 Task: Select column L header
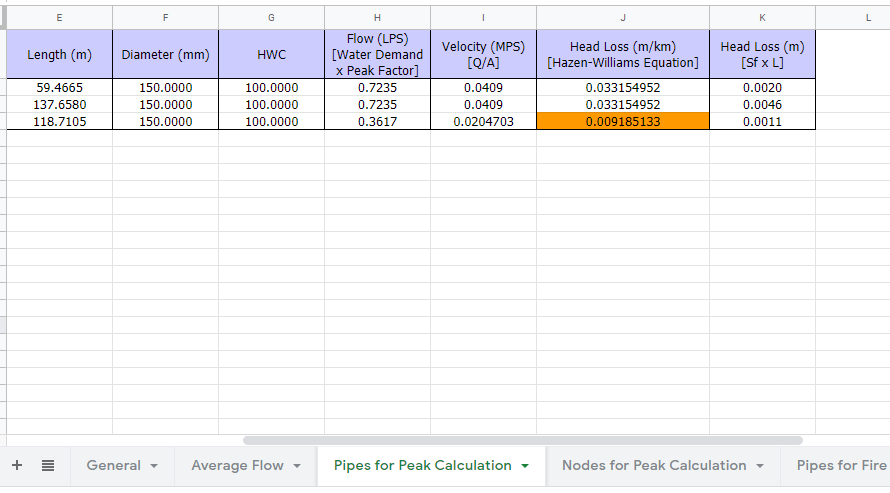pyautogui.click(x=853, y=18)
